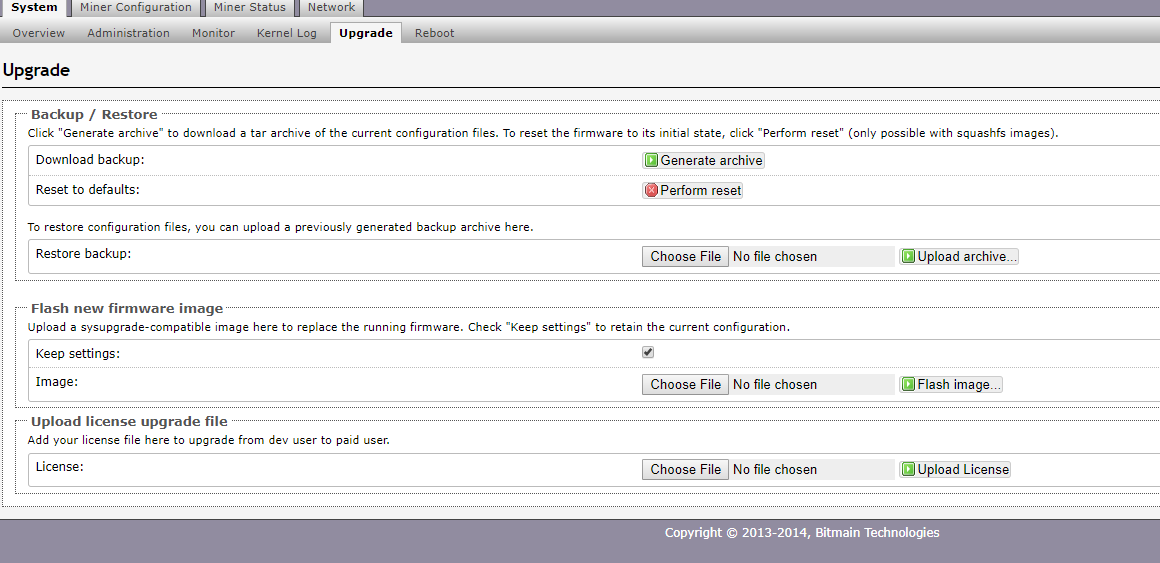Click the Reset to defaults label
Screen dimensions: 1160x563
87,189
